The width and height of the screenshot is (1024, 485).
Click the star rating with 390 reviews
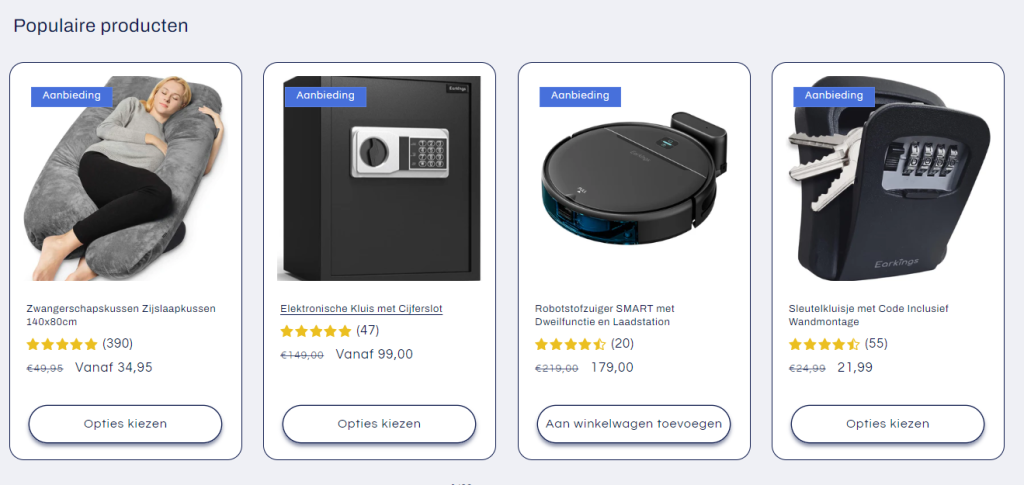coord(80,344)
